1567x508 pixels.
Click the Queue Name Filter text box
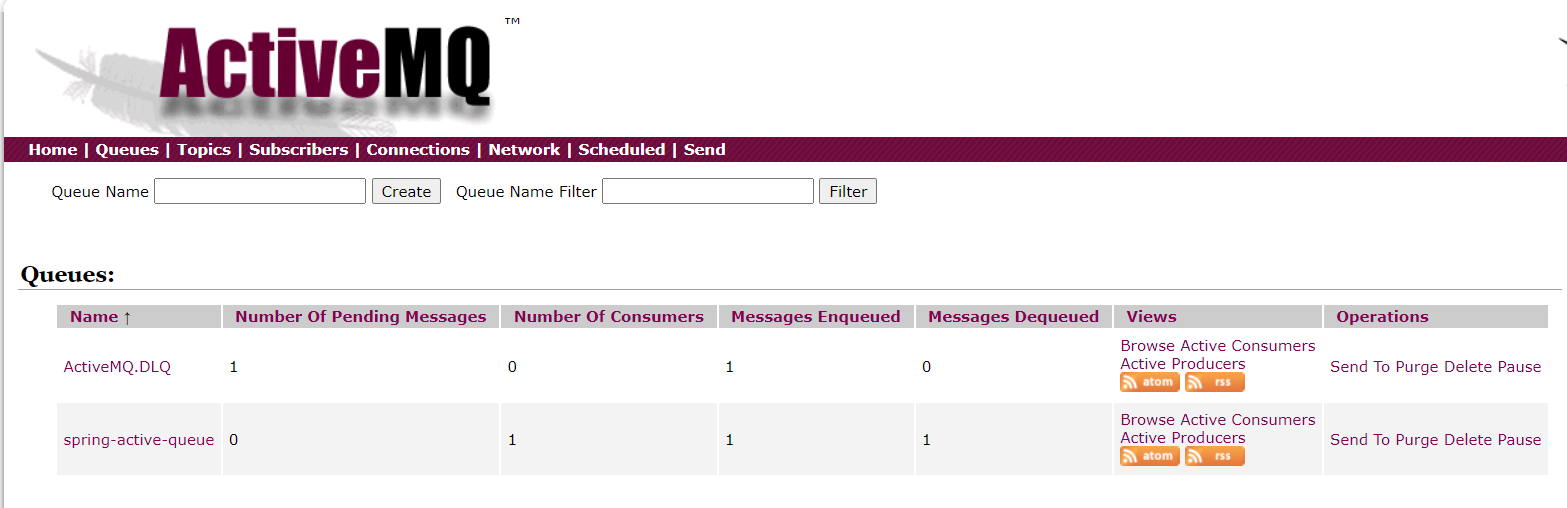[707, 192]
